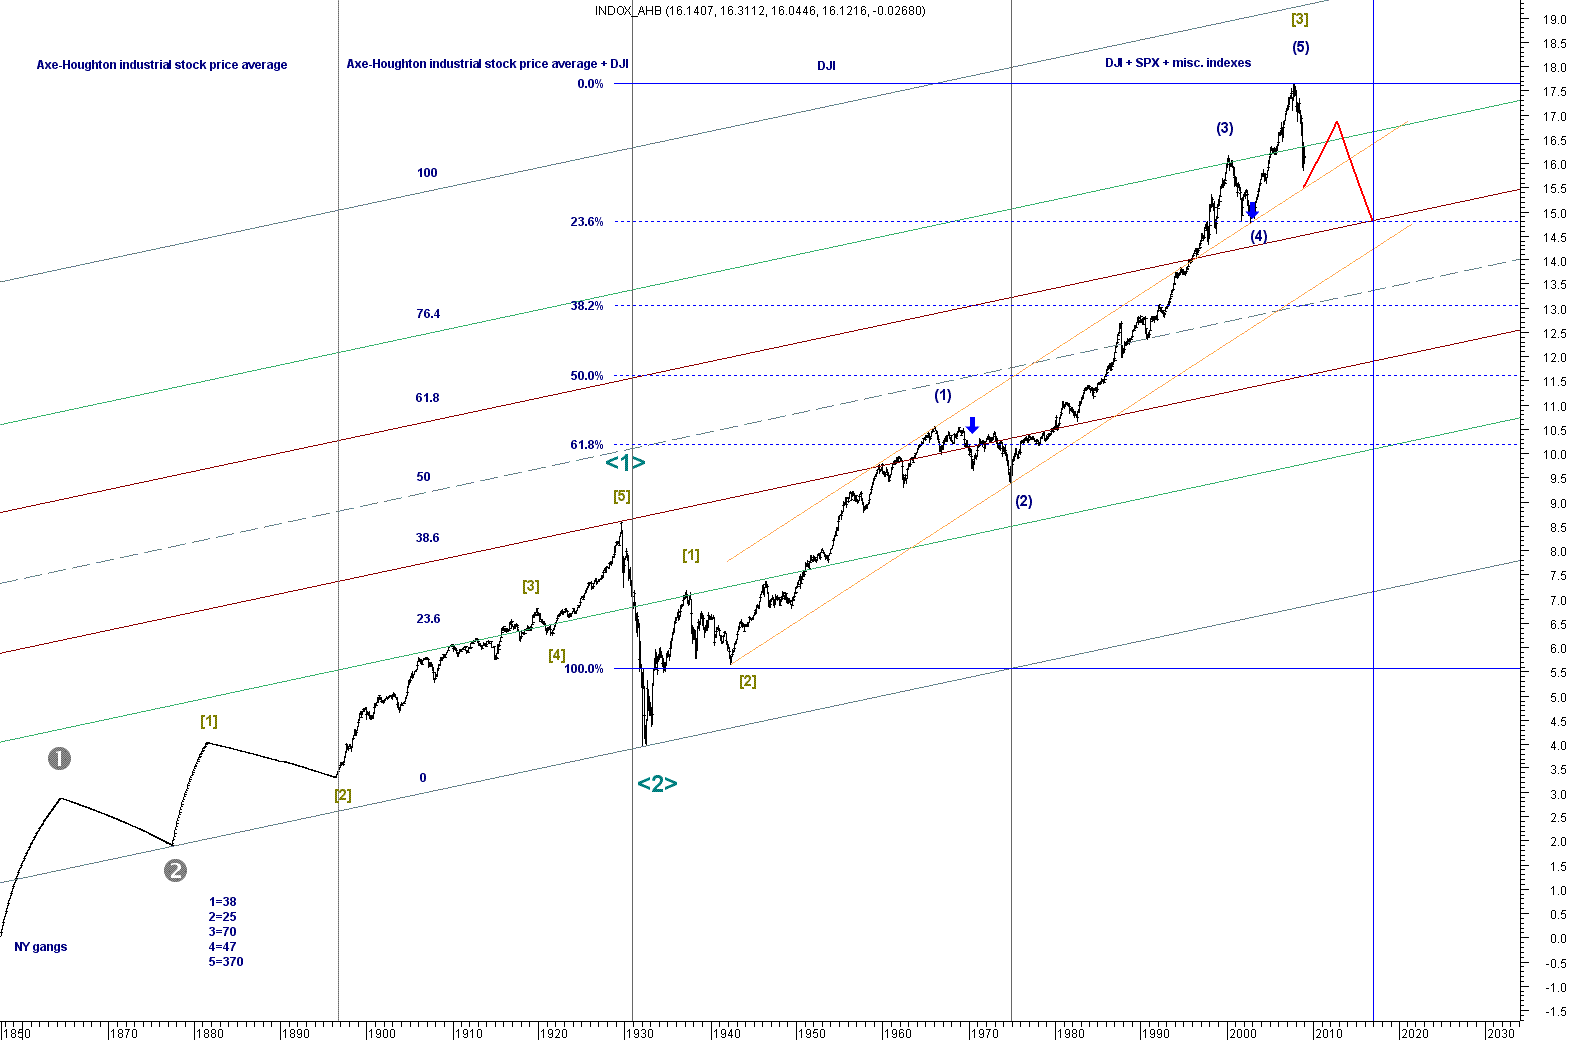The width and height of the screenshot is (1570, 1040).
Task: Click the 2000 year on the time axis
Action: tap(1242, 1033)
